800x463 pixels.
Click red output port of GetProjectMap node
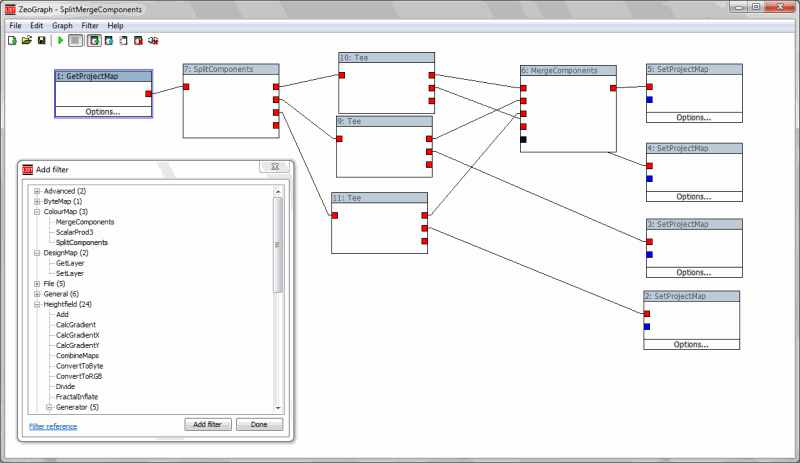pos(148,94)
